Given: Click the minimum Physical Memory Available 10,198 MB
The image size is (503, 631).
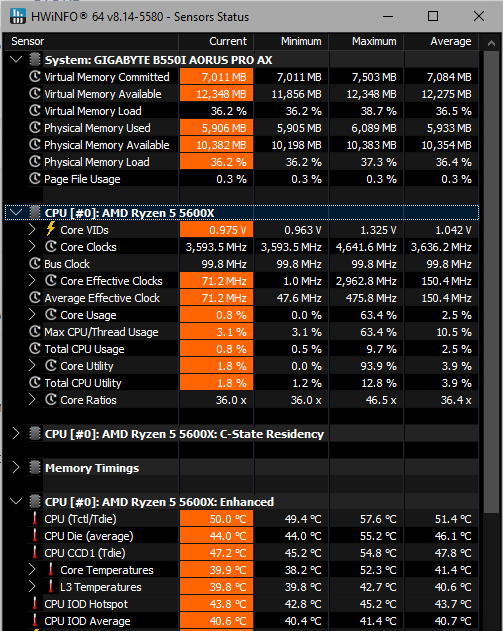Looking at the screenshot, I should (x=297, y=145).
